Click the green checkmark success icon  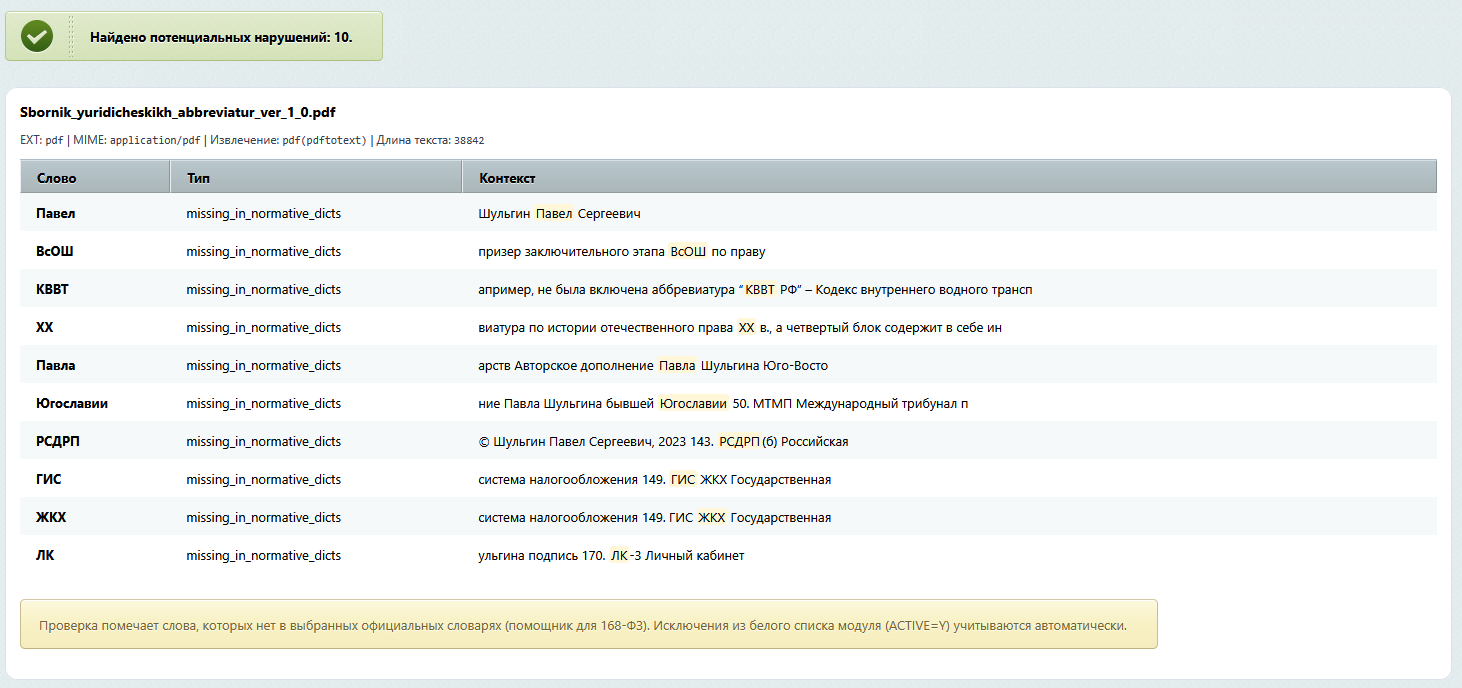[x=37, y=37]
